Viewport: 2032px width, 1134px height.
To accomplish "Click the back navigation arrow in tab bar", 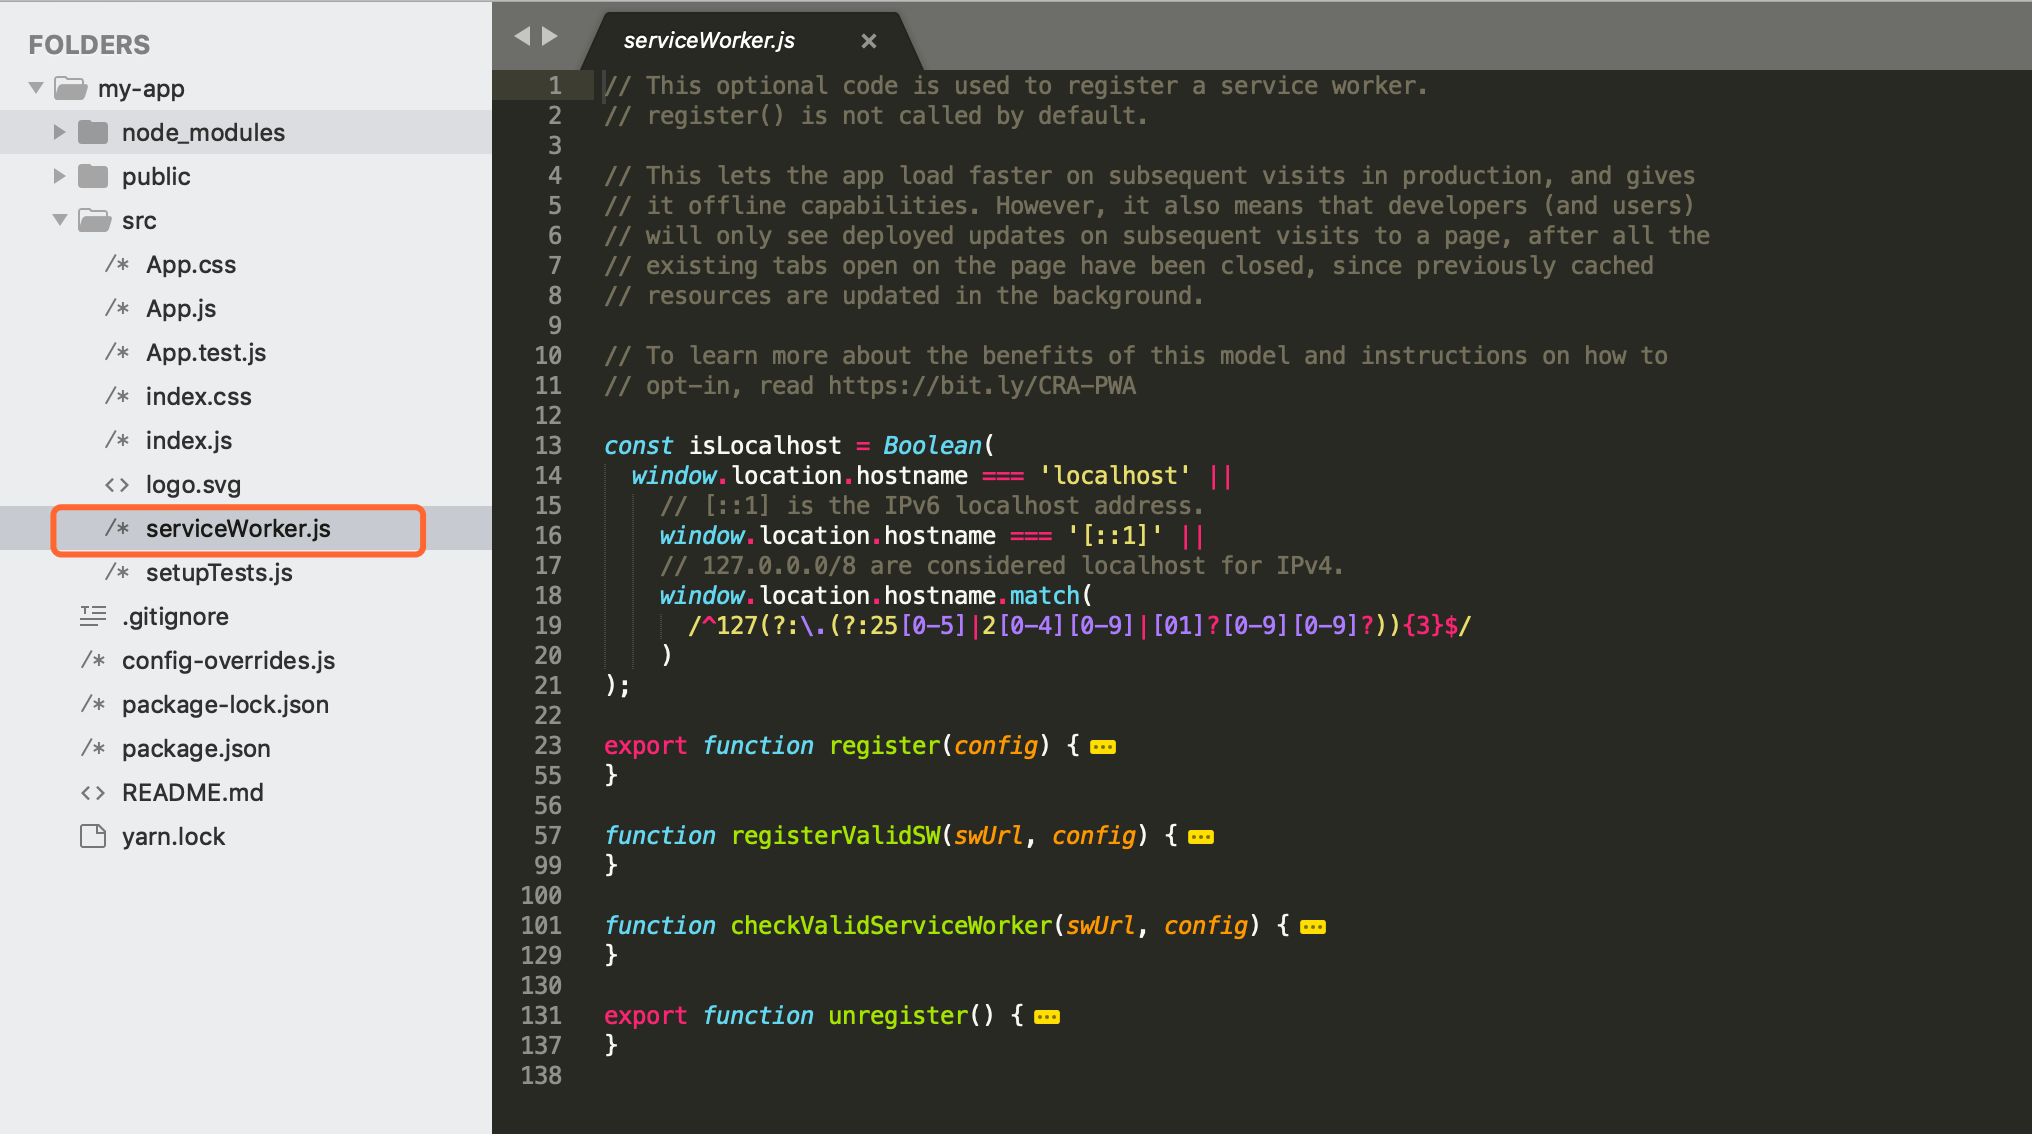I will point(521,36).
